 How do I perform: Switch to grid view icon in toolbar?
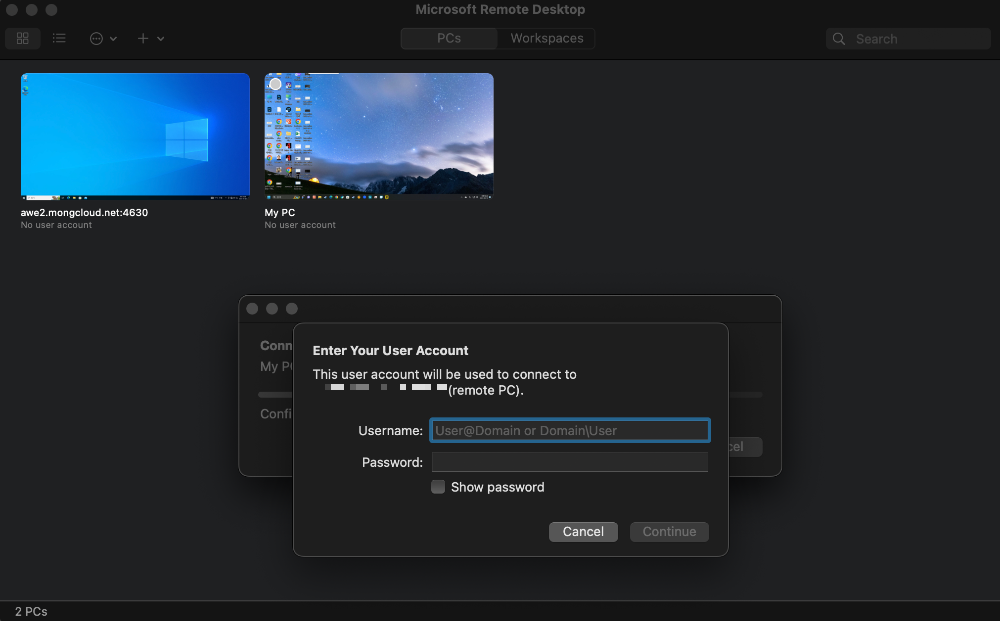tap(22, 38)
